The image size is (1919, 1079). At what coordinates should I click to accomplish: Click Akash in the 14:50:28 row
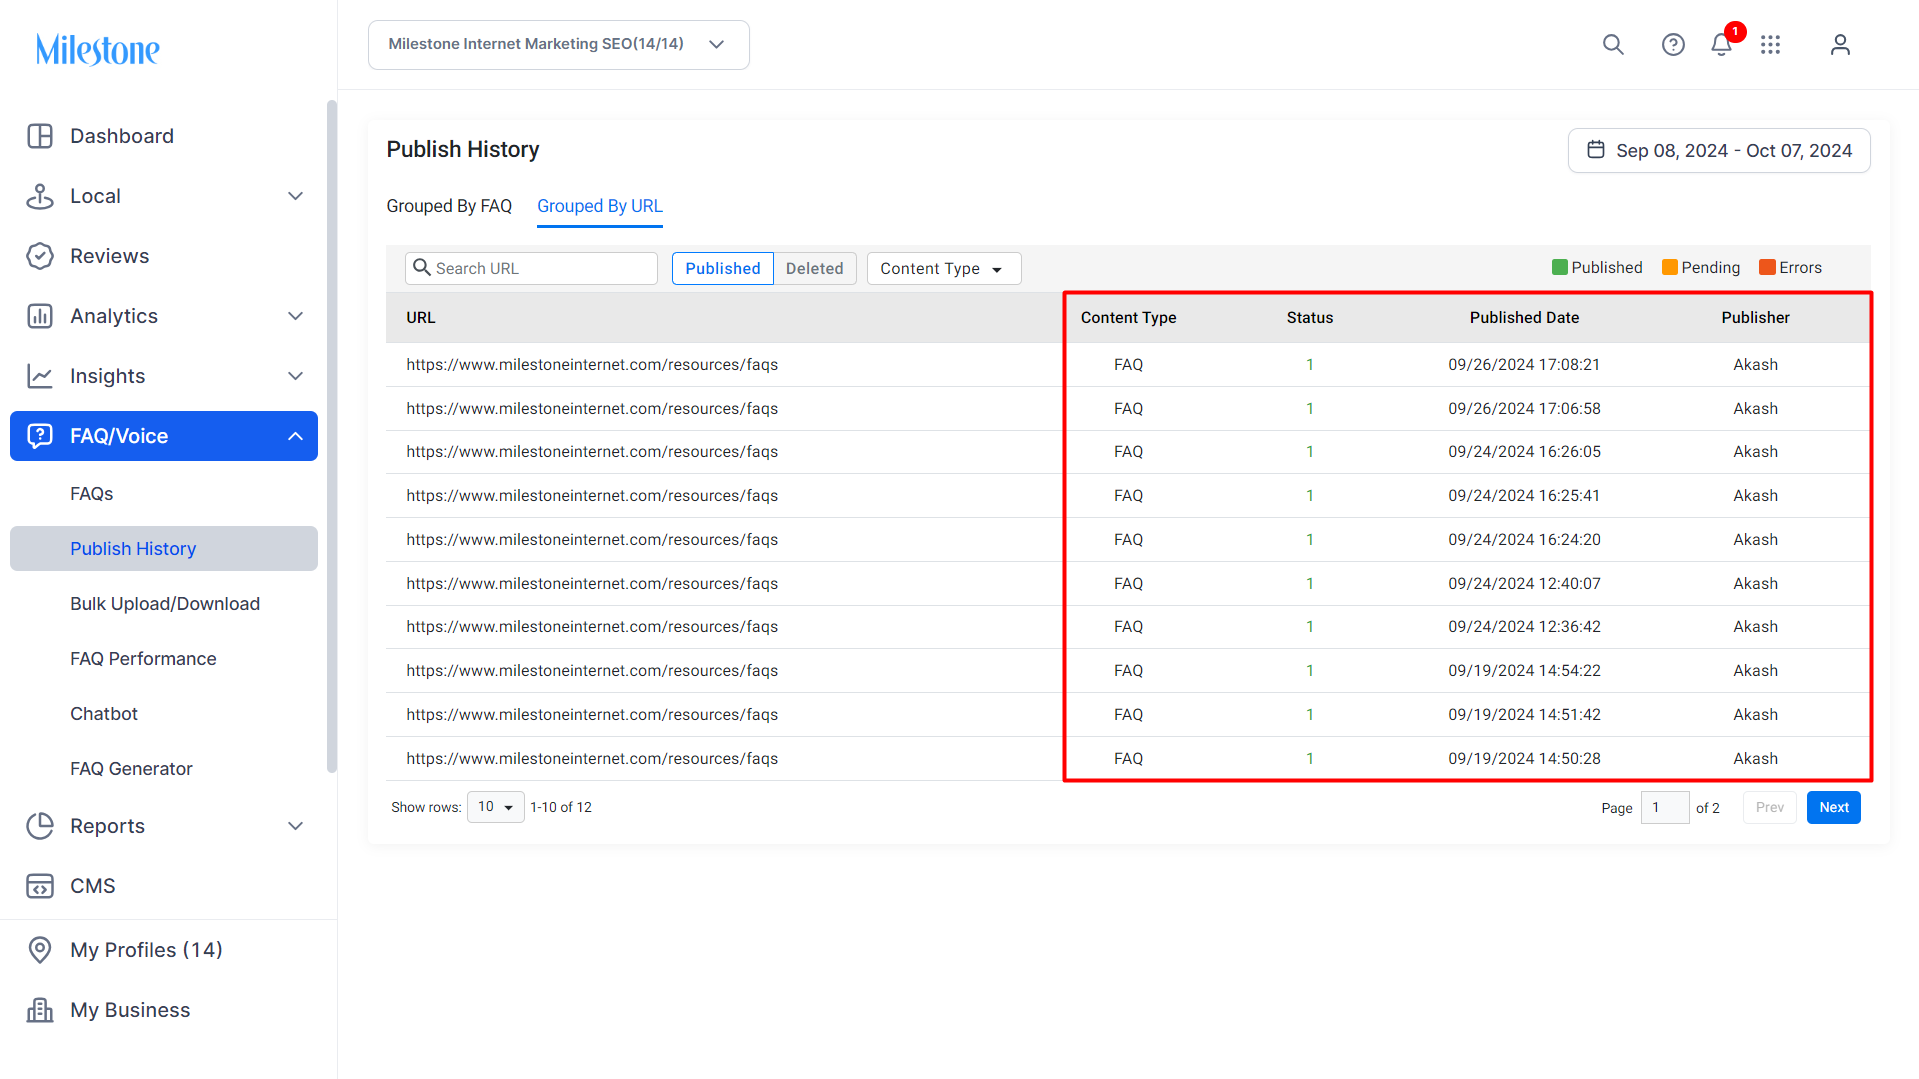pyautogui.click(x=1755, y=759)
